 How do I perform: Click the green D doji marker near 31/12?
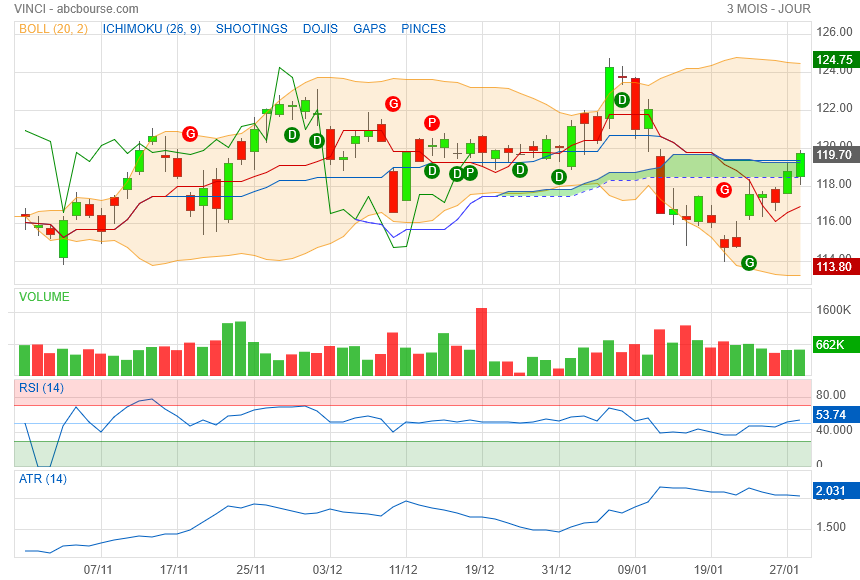[x=558, y=177]
